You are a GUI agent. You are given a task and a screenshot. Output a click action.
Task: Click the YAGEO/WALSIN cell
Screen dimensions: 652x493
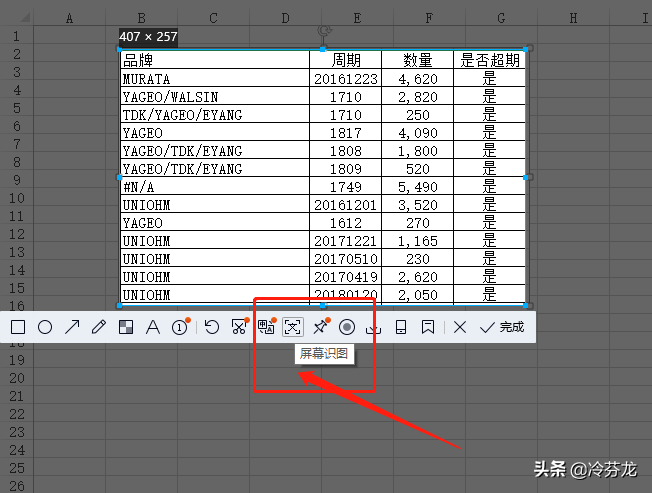(x=215, y=96)
